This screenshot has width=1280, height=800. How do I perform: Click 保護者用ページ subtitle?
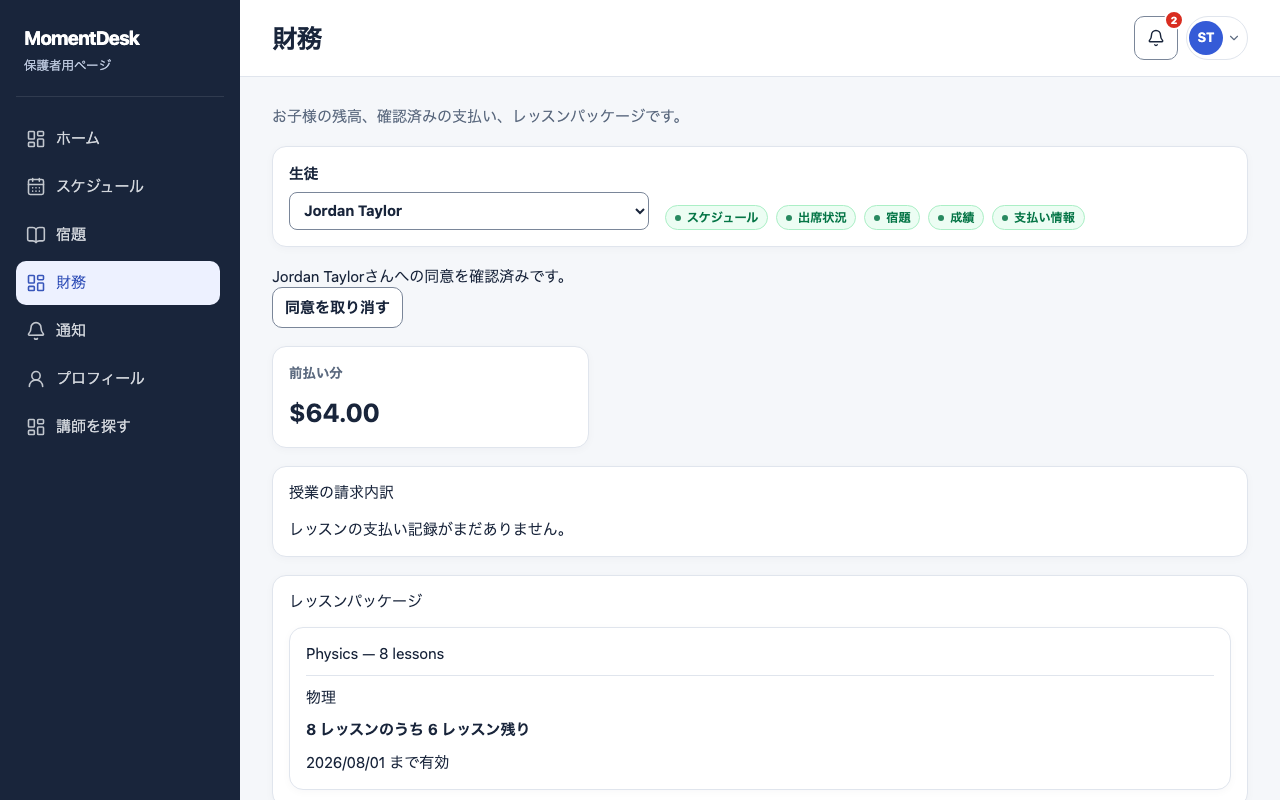tap(68, 66)
